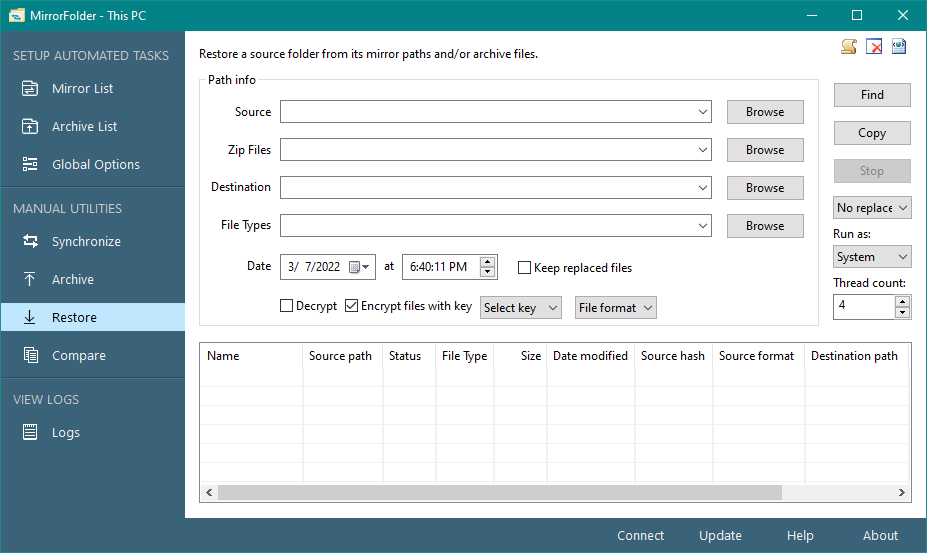Open the Logs view
Viewport: 927px width, 553px height.
[93, 432]
